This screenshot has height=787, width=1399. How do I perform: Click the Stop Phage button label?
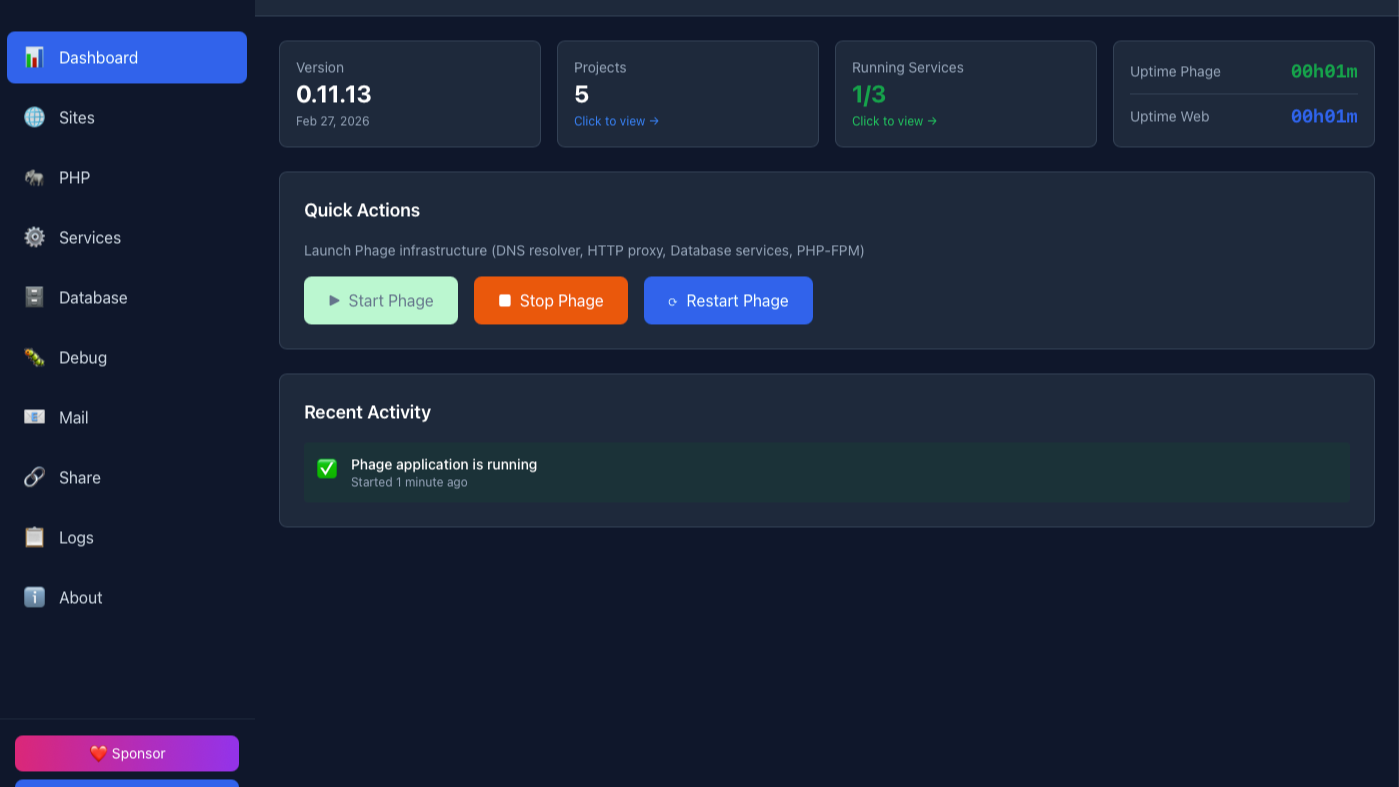(562, 300)
